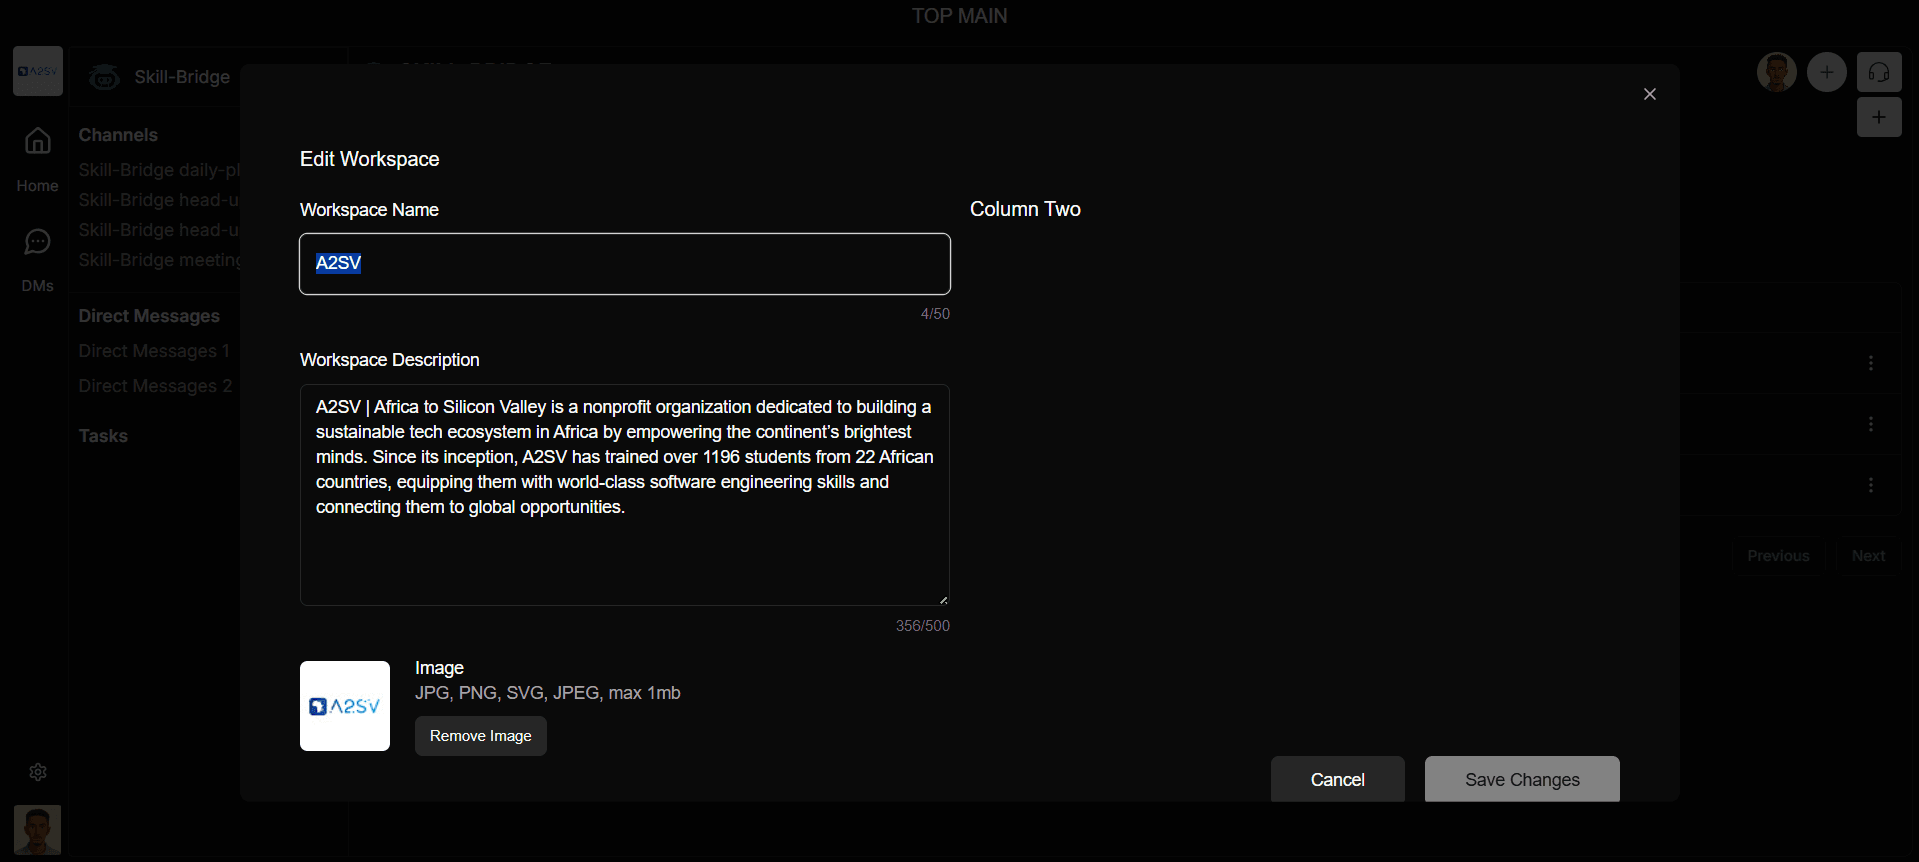
Task: Go to Previous page
Action: point(1779,556)
